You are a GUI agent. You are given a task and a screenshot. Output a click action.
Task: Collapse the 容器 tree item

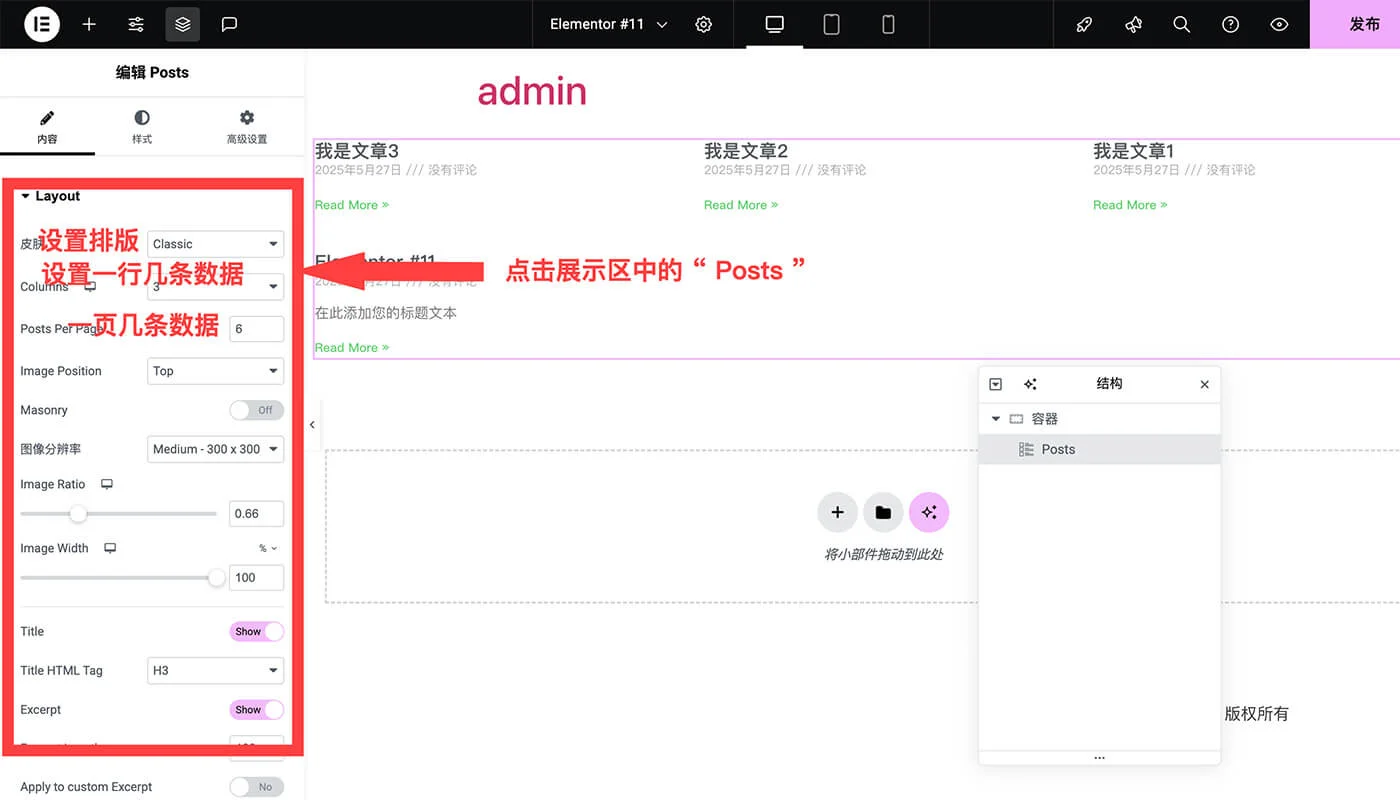(995, 419)
